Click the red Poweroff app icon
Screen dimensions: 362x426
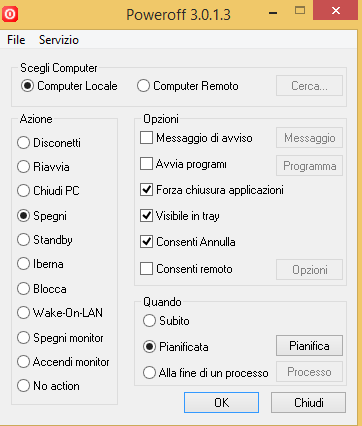10,15
